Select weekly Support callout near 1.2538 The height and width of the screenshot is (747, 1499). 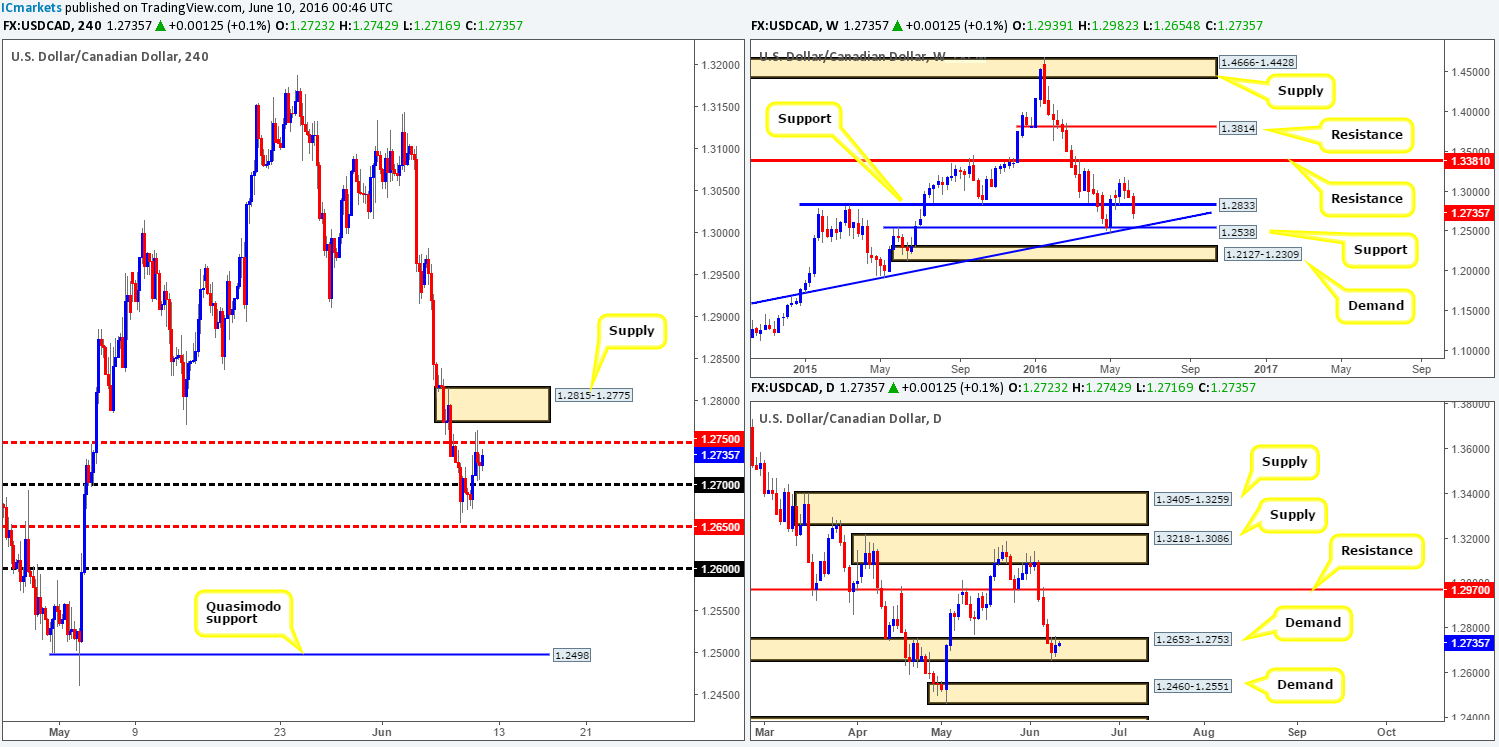[x=1381, y=250]
